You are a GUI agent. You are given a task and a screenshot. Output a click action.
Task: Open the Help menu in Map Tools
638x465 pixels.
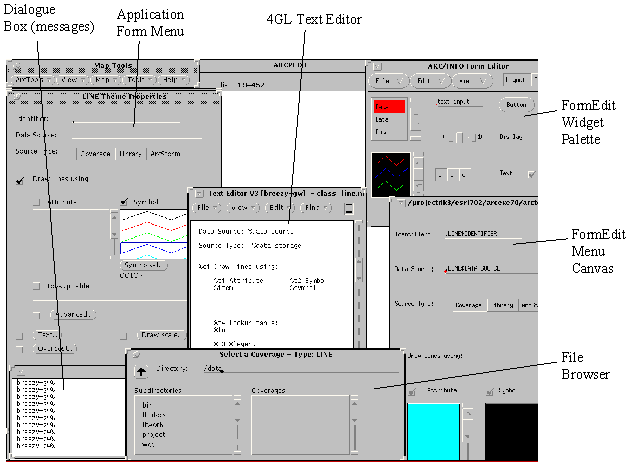pyautogui.click(x=174, y=80)
